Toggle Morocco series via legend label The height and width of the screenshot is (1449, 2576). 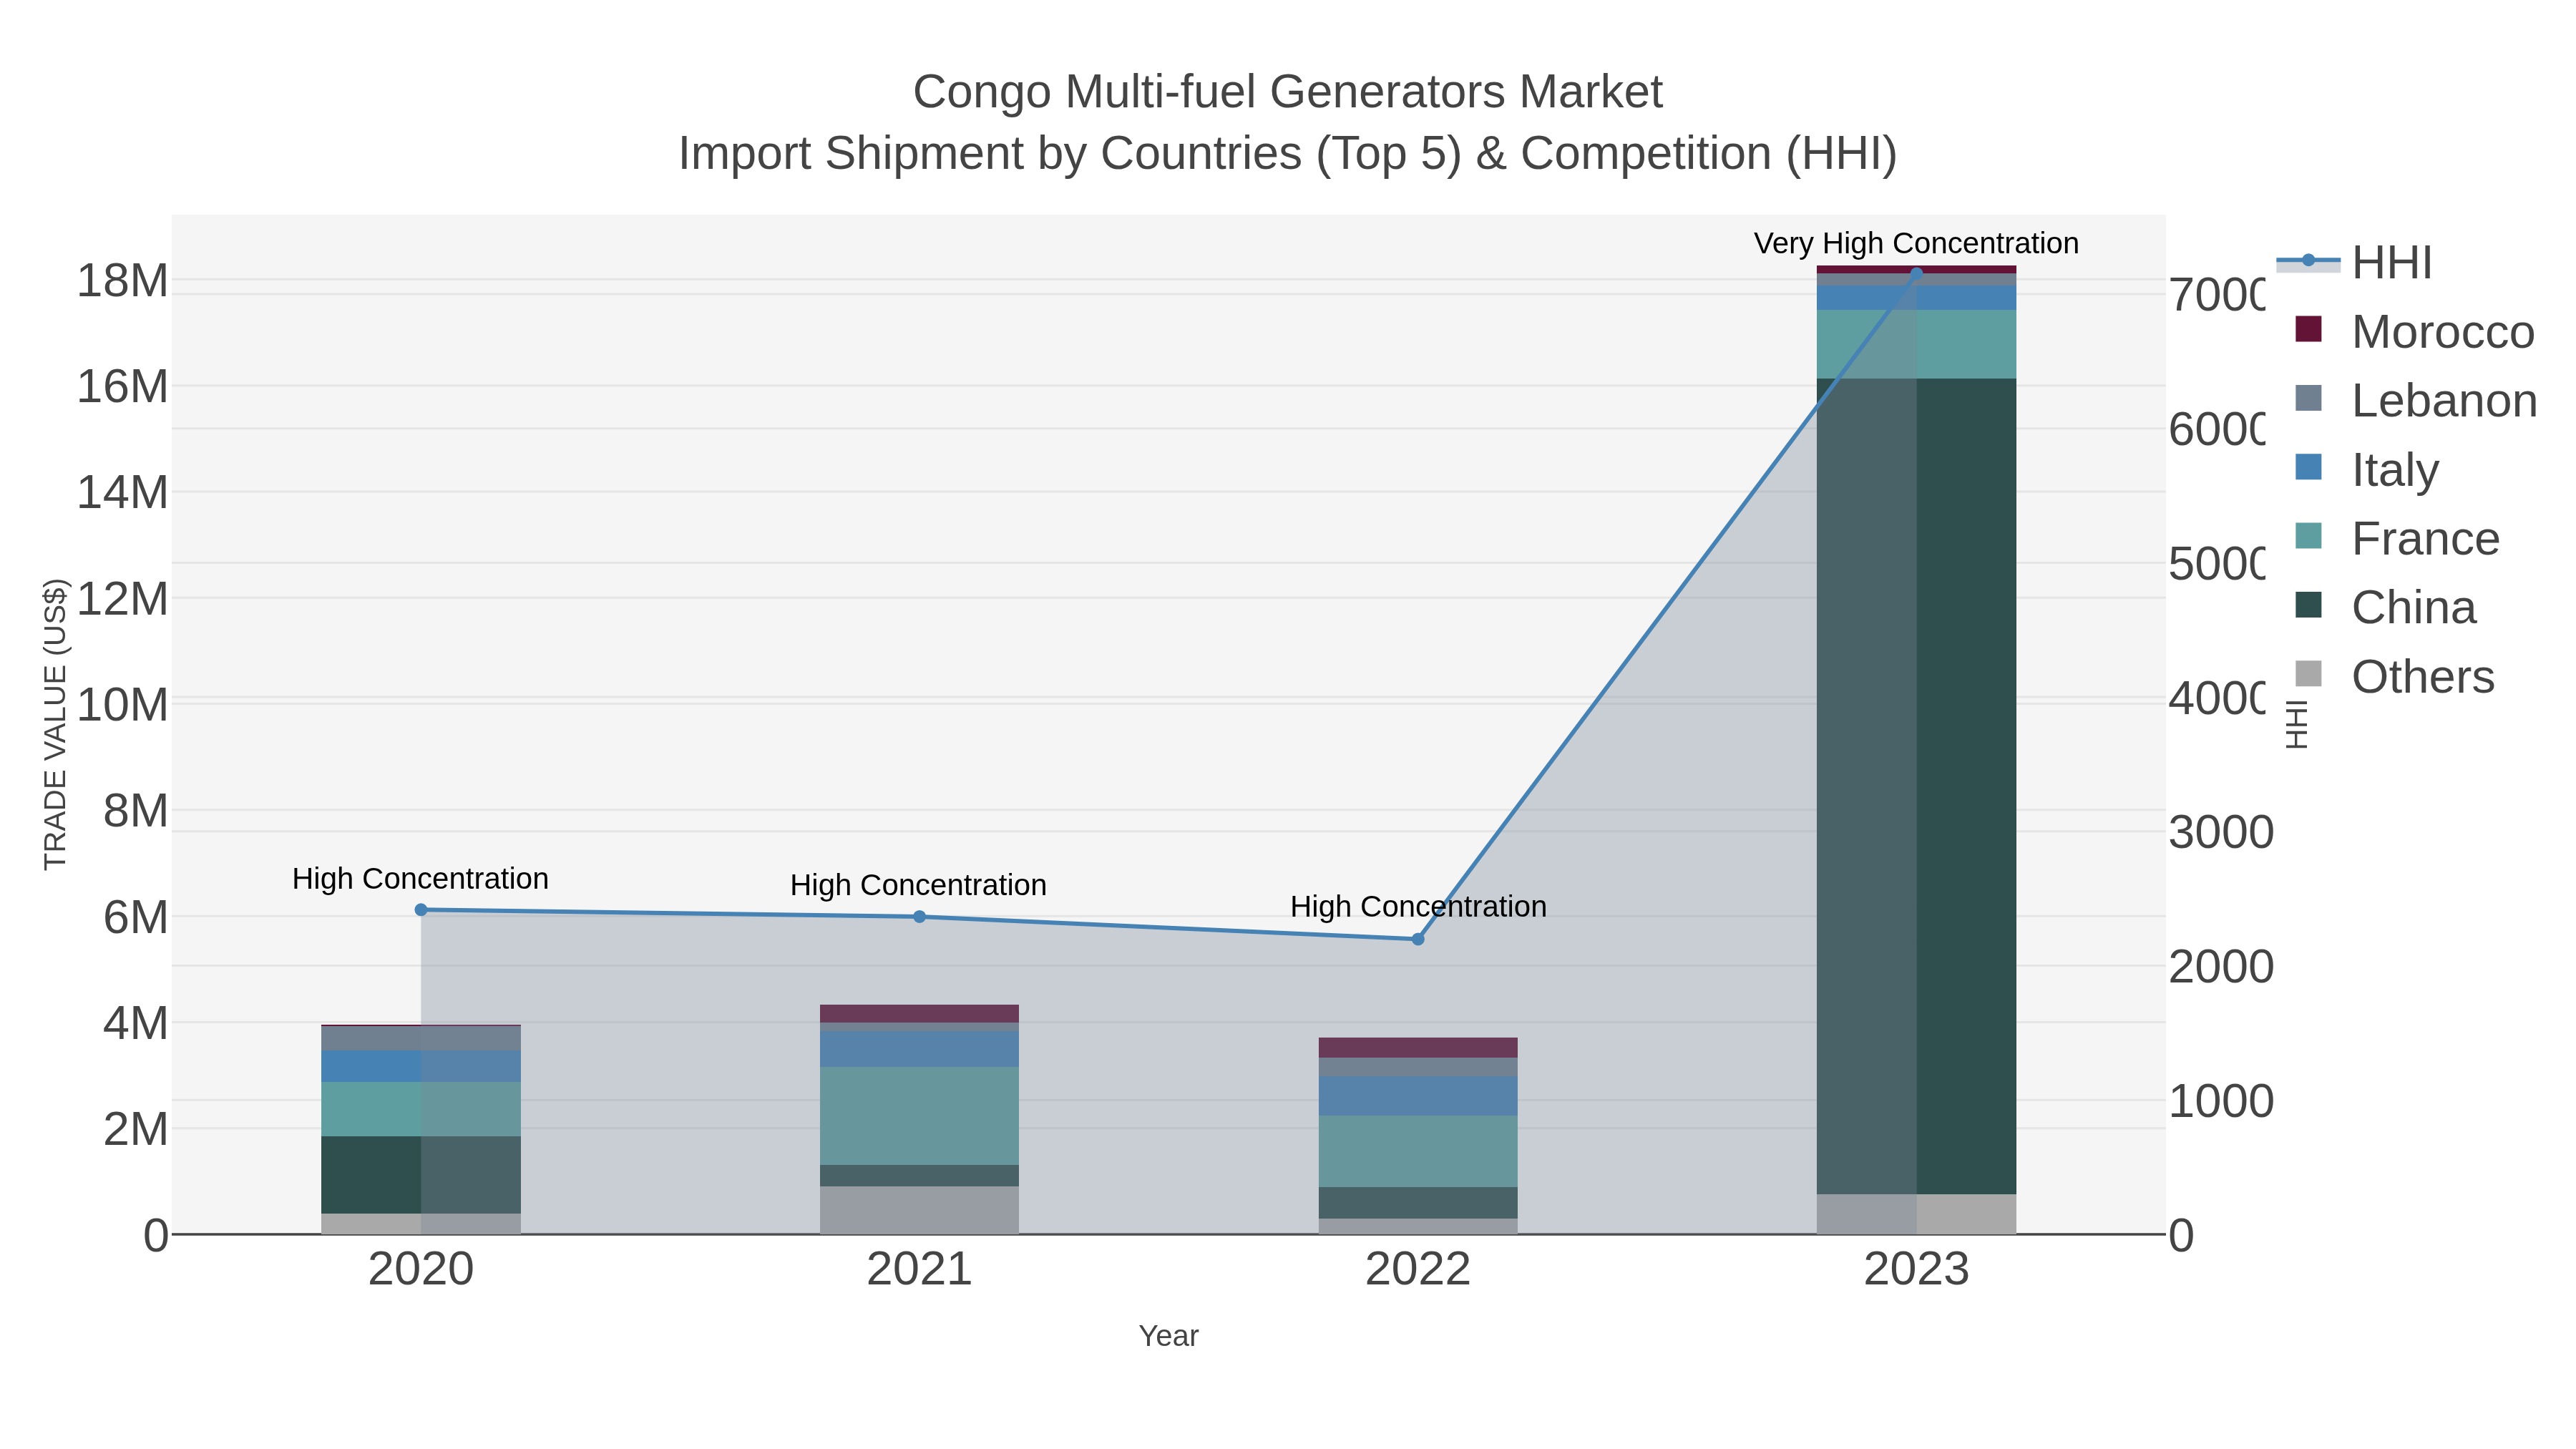tap(2443, 331)
